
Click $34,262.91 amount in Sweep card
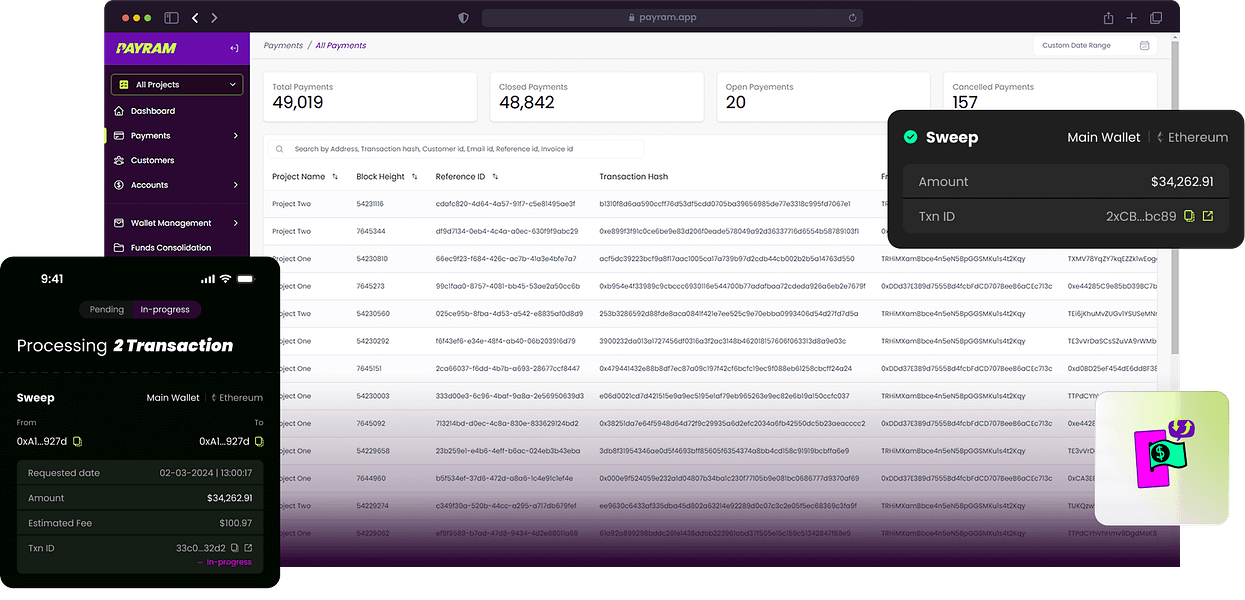[1182, 182]
